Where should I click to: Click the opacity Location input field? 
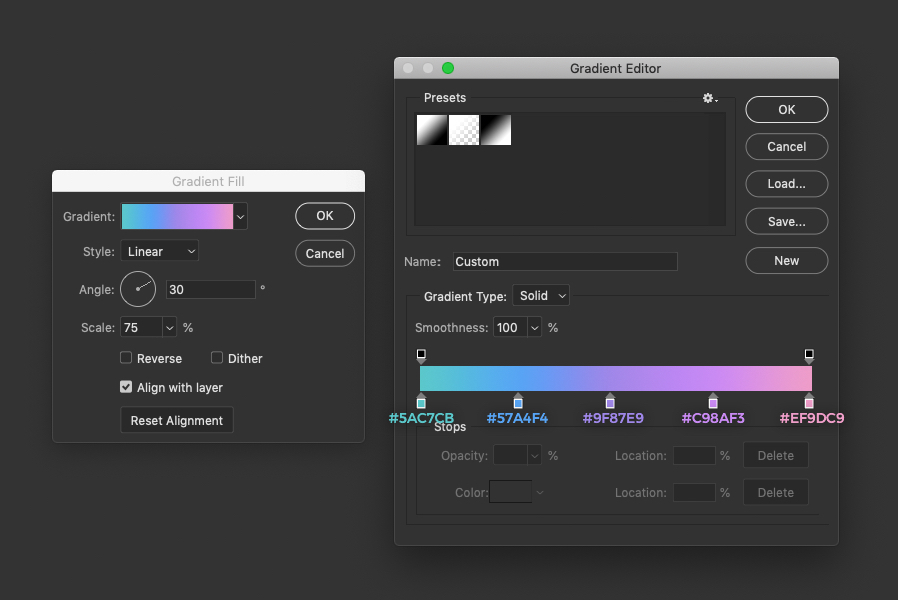tap(694, 456)
